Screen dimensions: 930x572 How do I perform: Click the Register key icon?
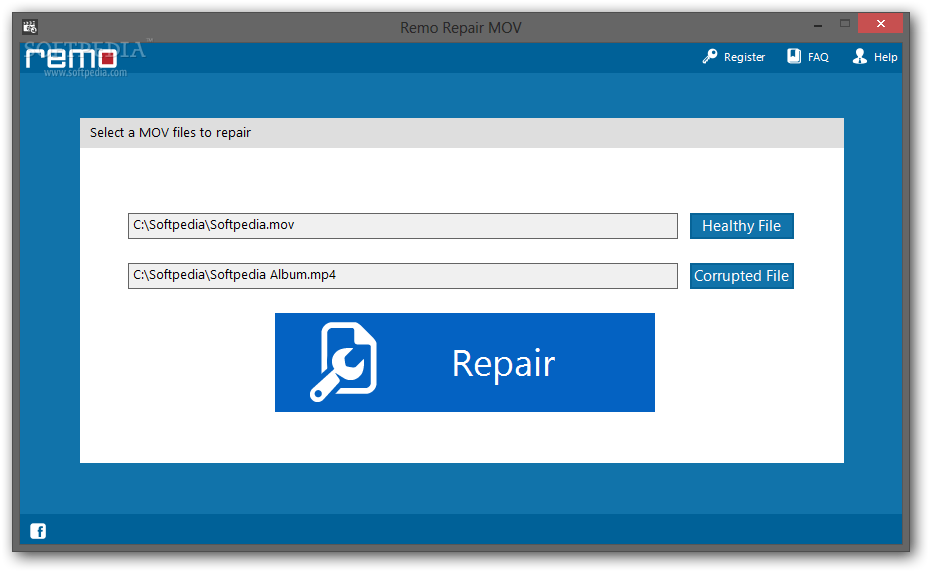click(709, 56)
